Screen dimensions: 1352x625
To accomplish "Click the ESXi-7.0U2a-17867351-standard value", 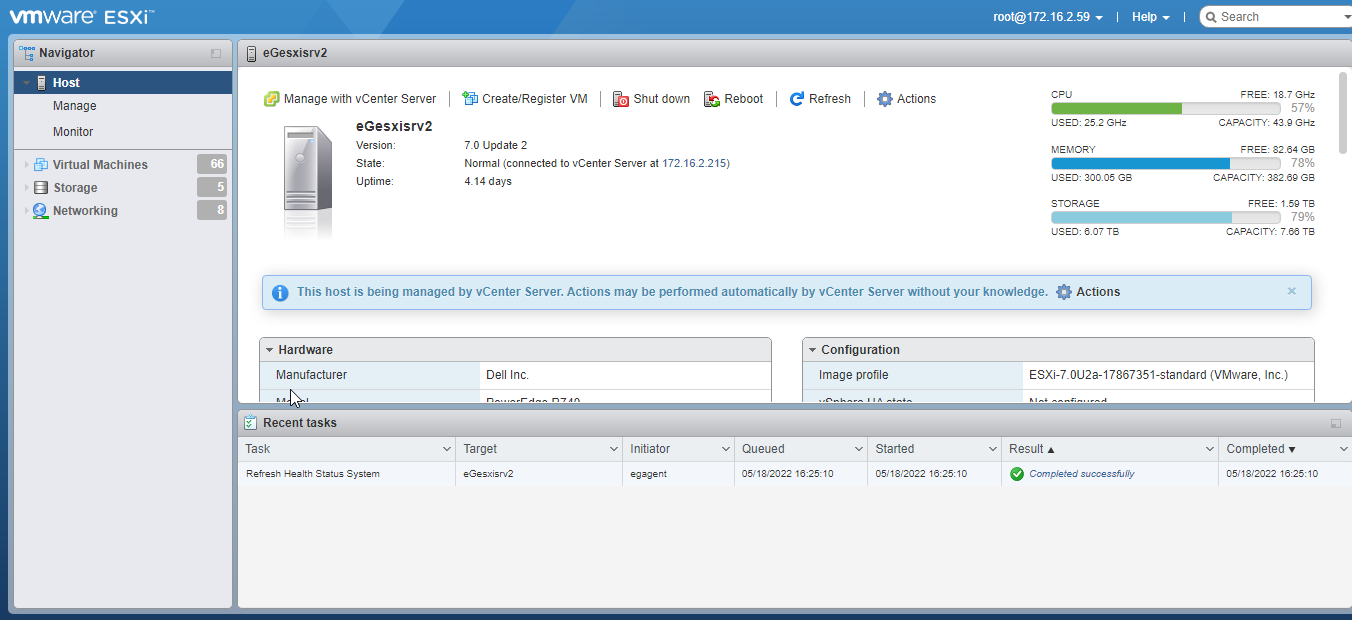I will [x=1158, y=375].
